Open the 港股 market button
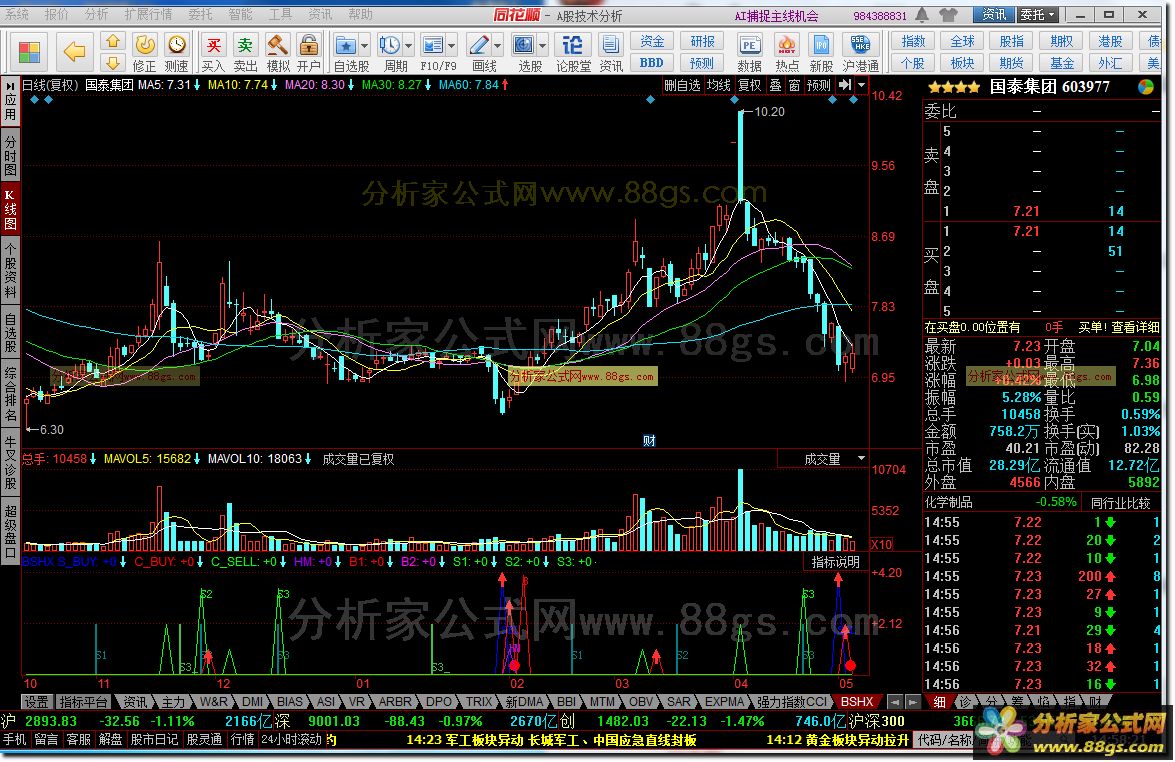 (x=1111, y=41)
